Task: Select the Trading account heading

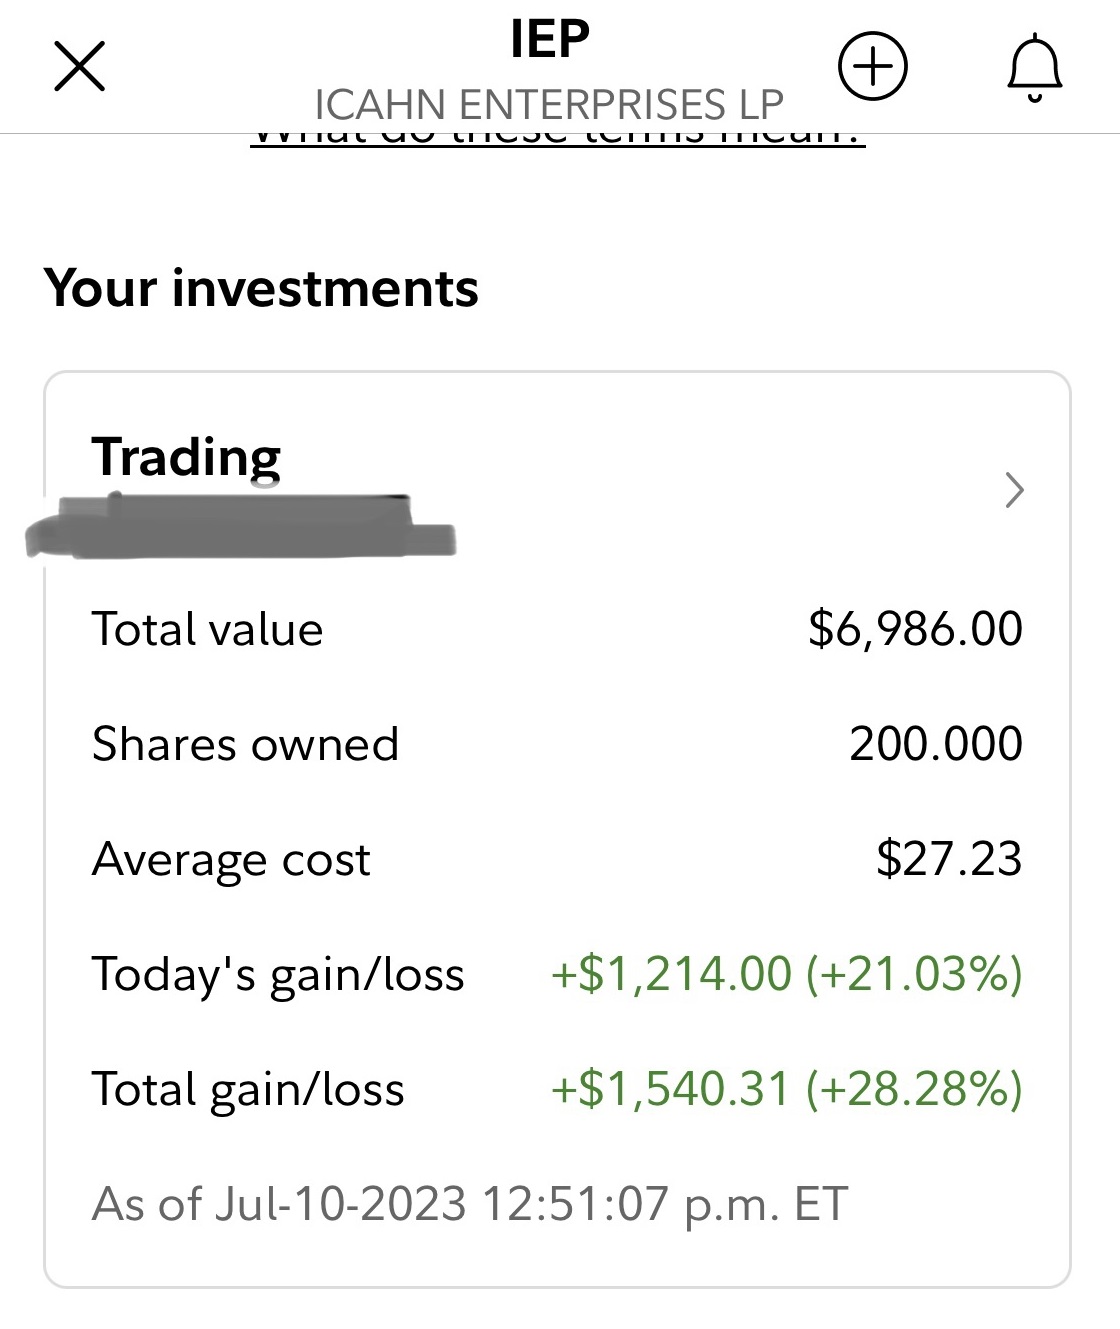Action: click(x=186, y=457)
